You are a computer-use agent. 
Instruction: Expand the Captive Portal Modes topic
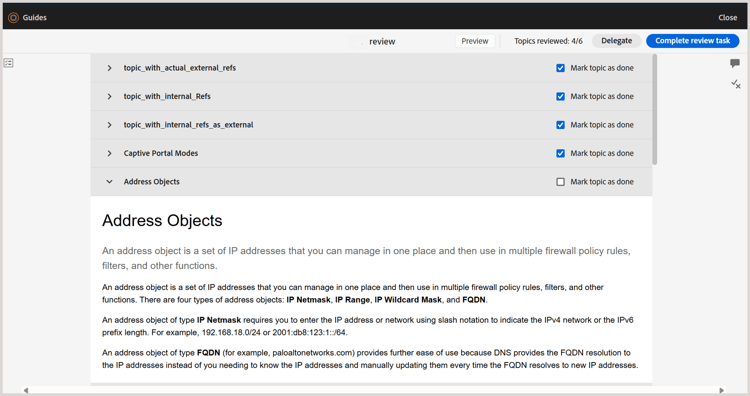tap(110, 154)
